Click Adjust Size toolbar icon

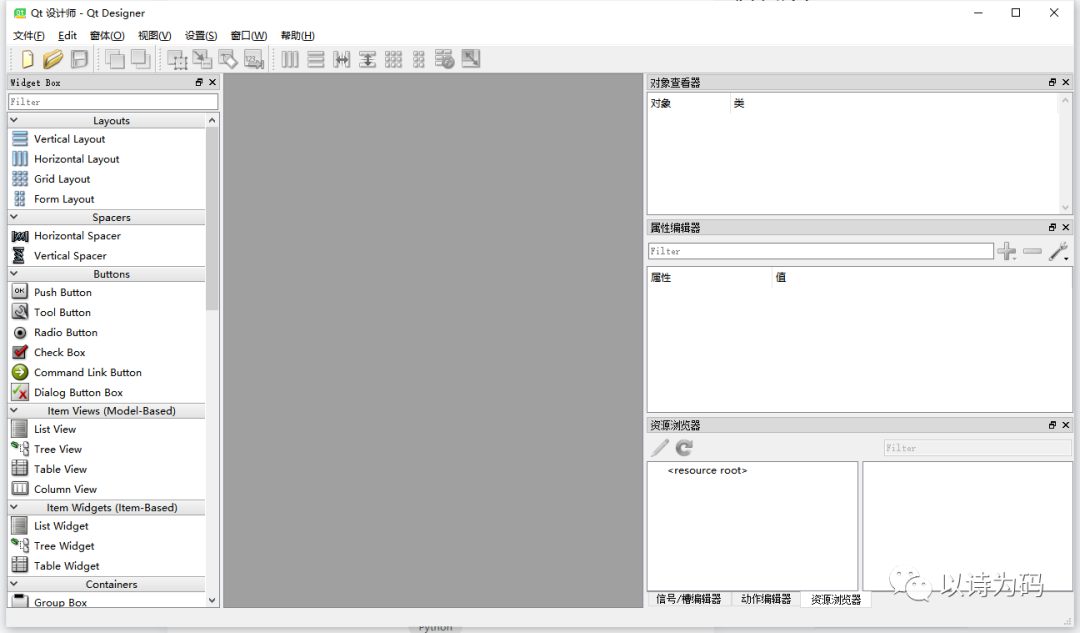(471, 59)
